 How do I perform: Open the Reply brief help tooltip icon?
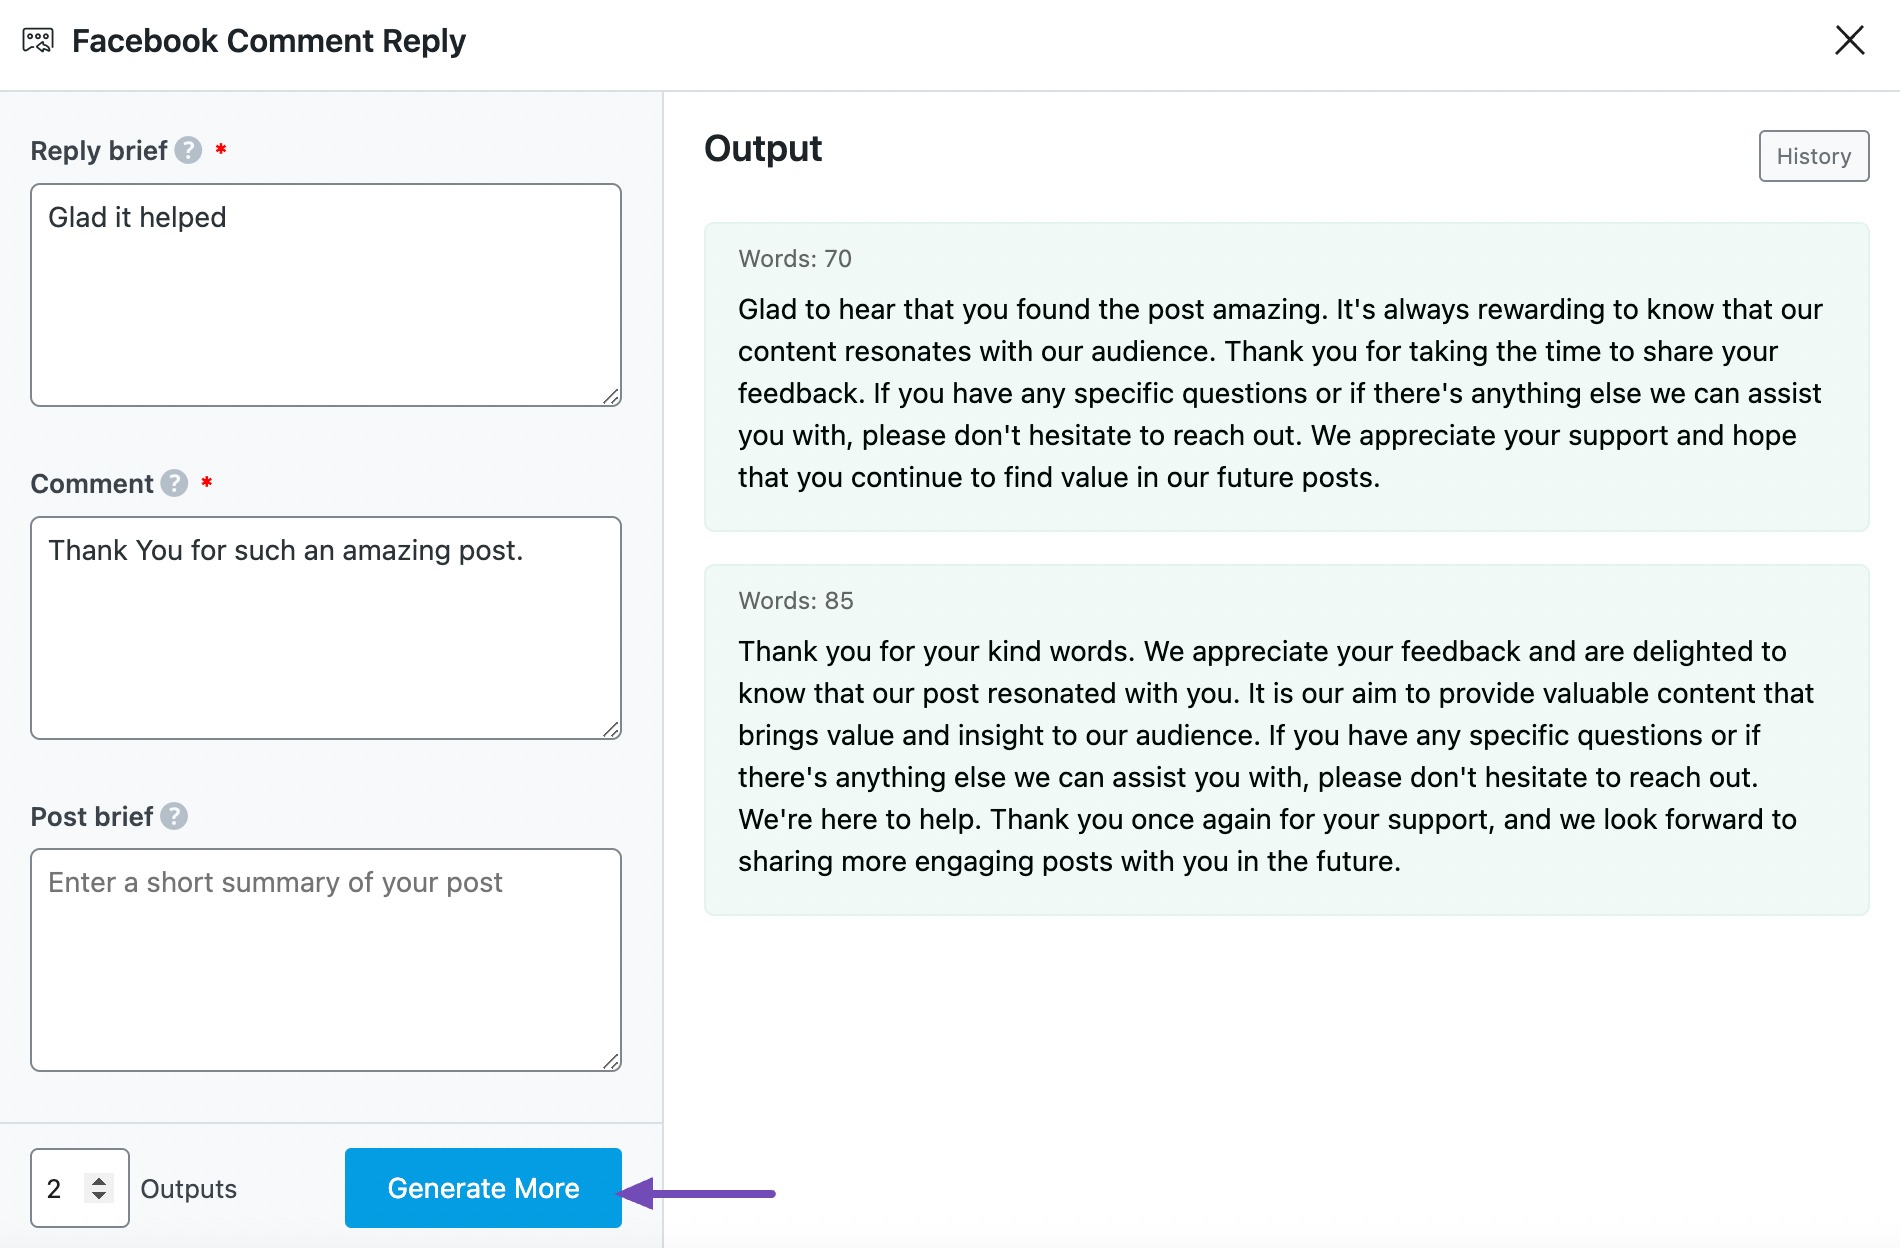(186, 151)
